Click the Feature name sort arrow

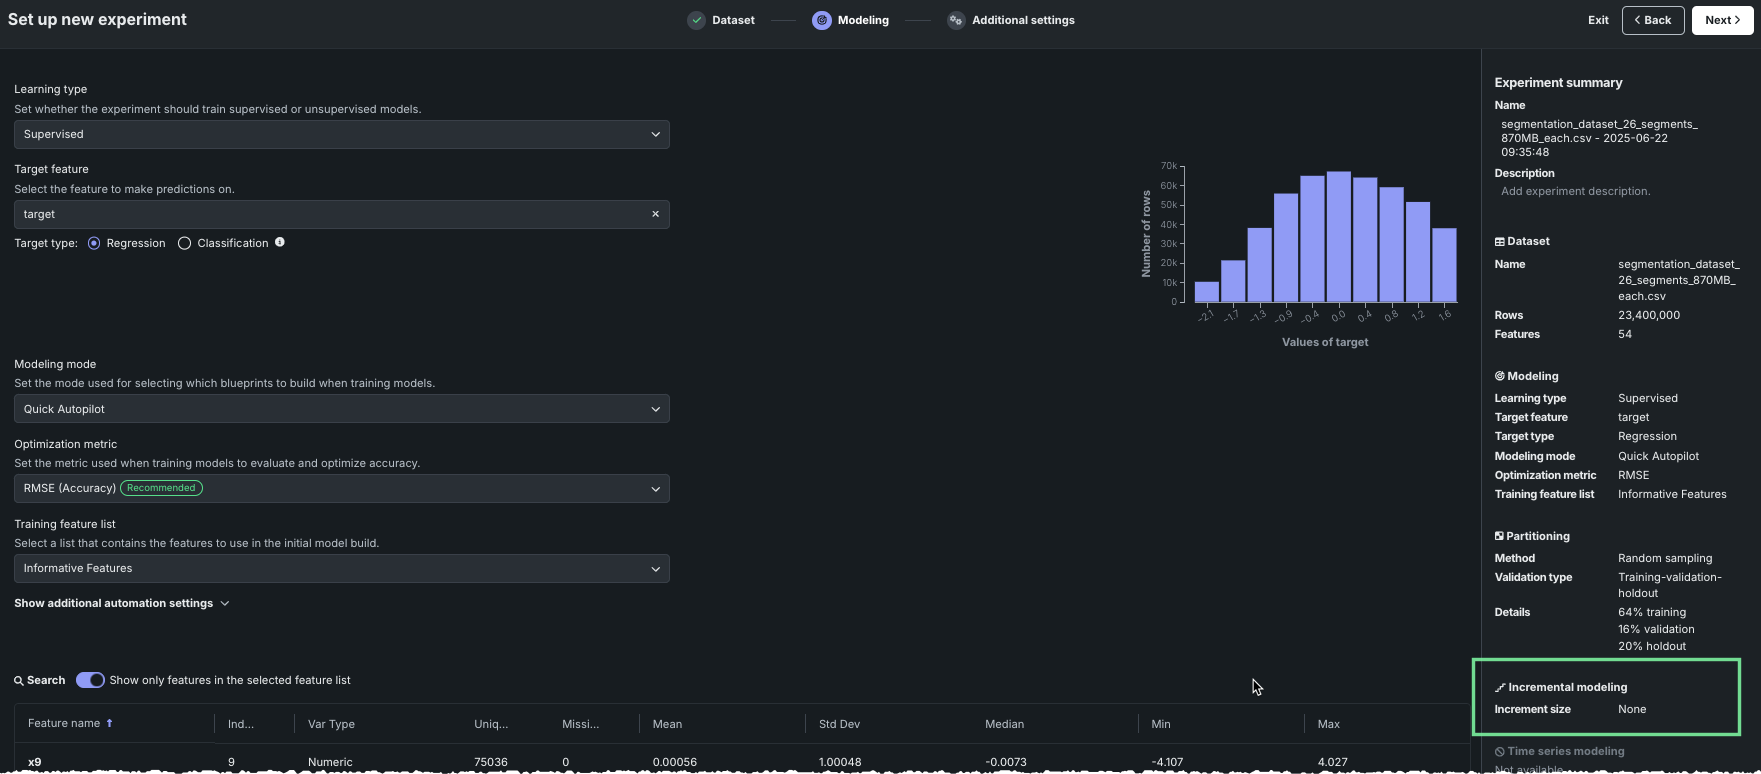coord(110,723)
